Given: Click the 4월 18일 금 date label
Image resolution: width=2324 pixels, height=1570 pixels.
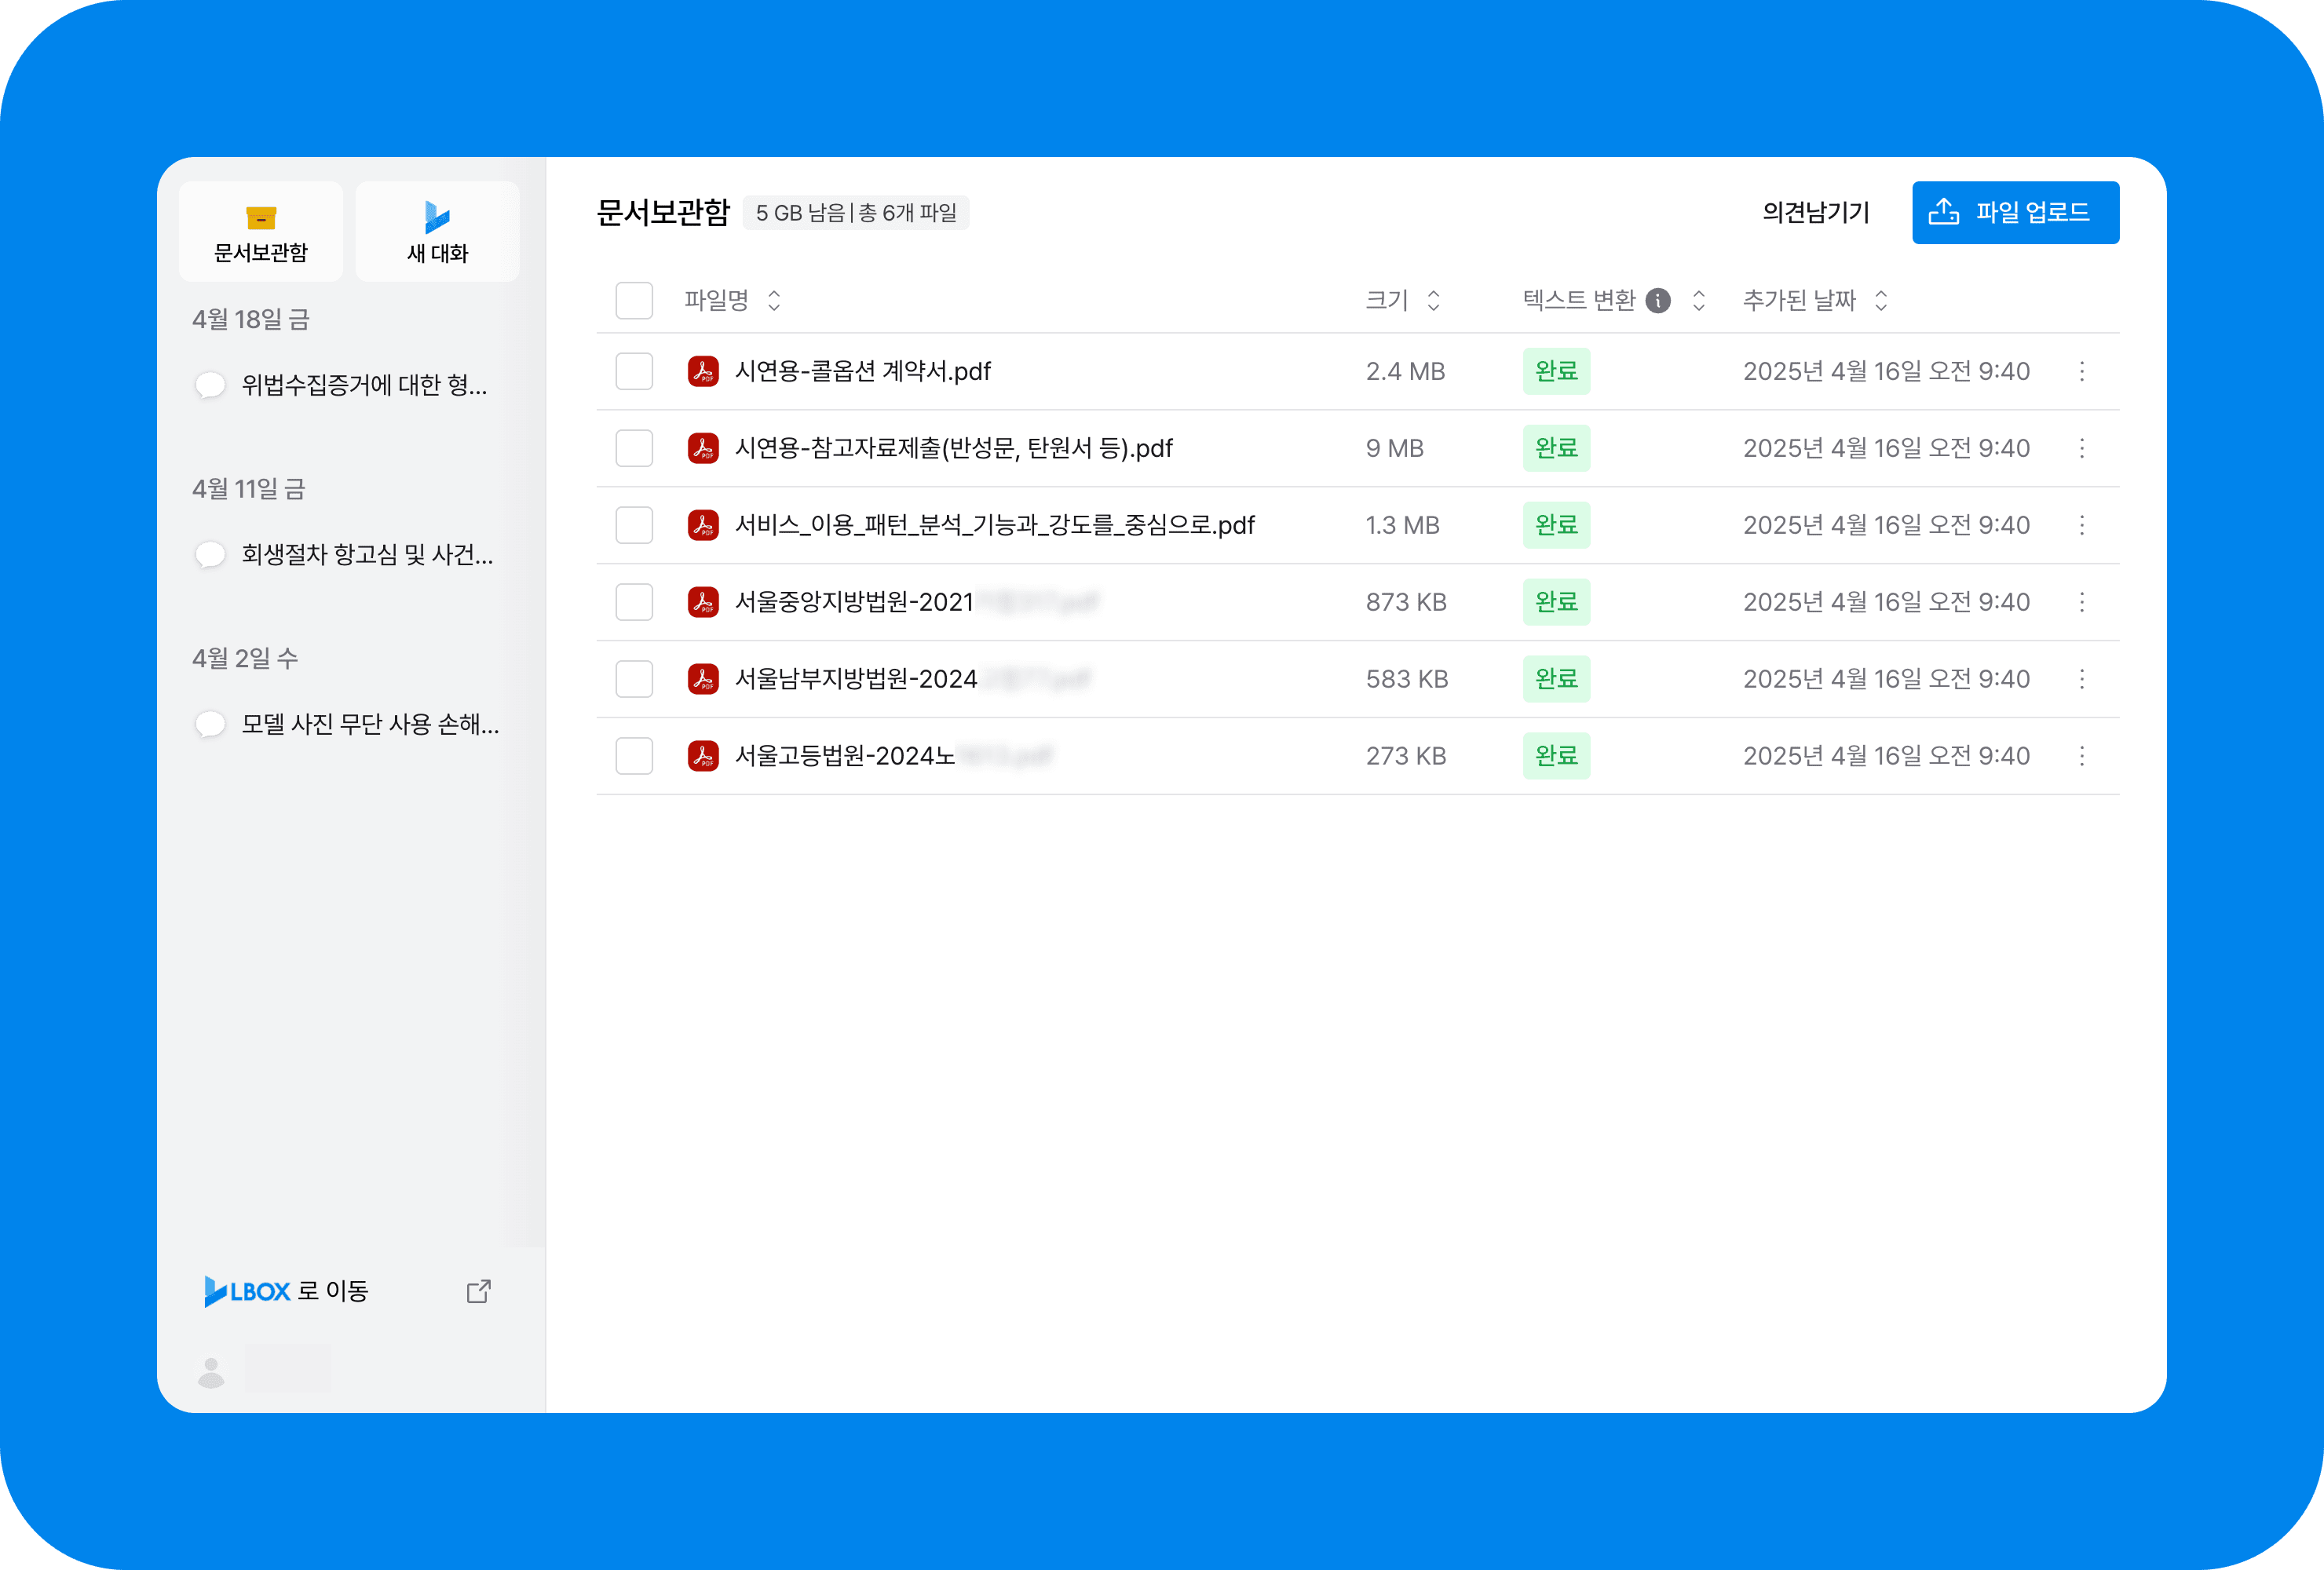Looking at the screenshot, I should click(250, 319).
